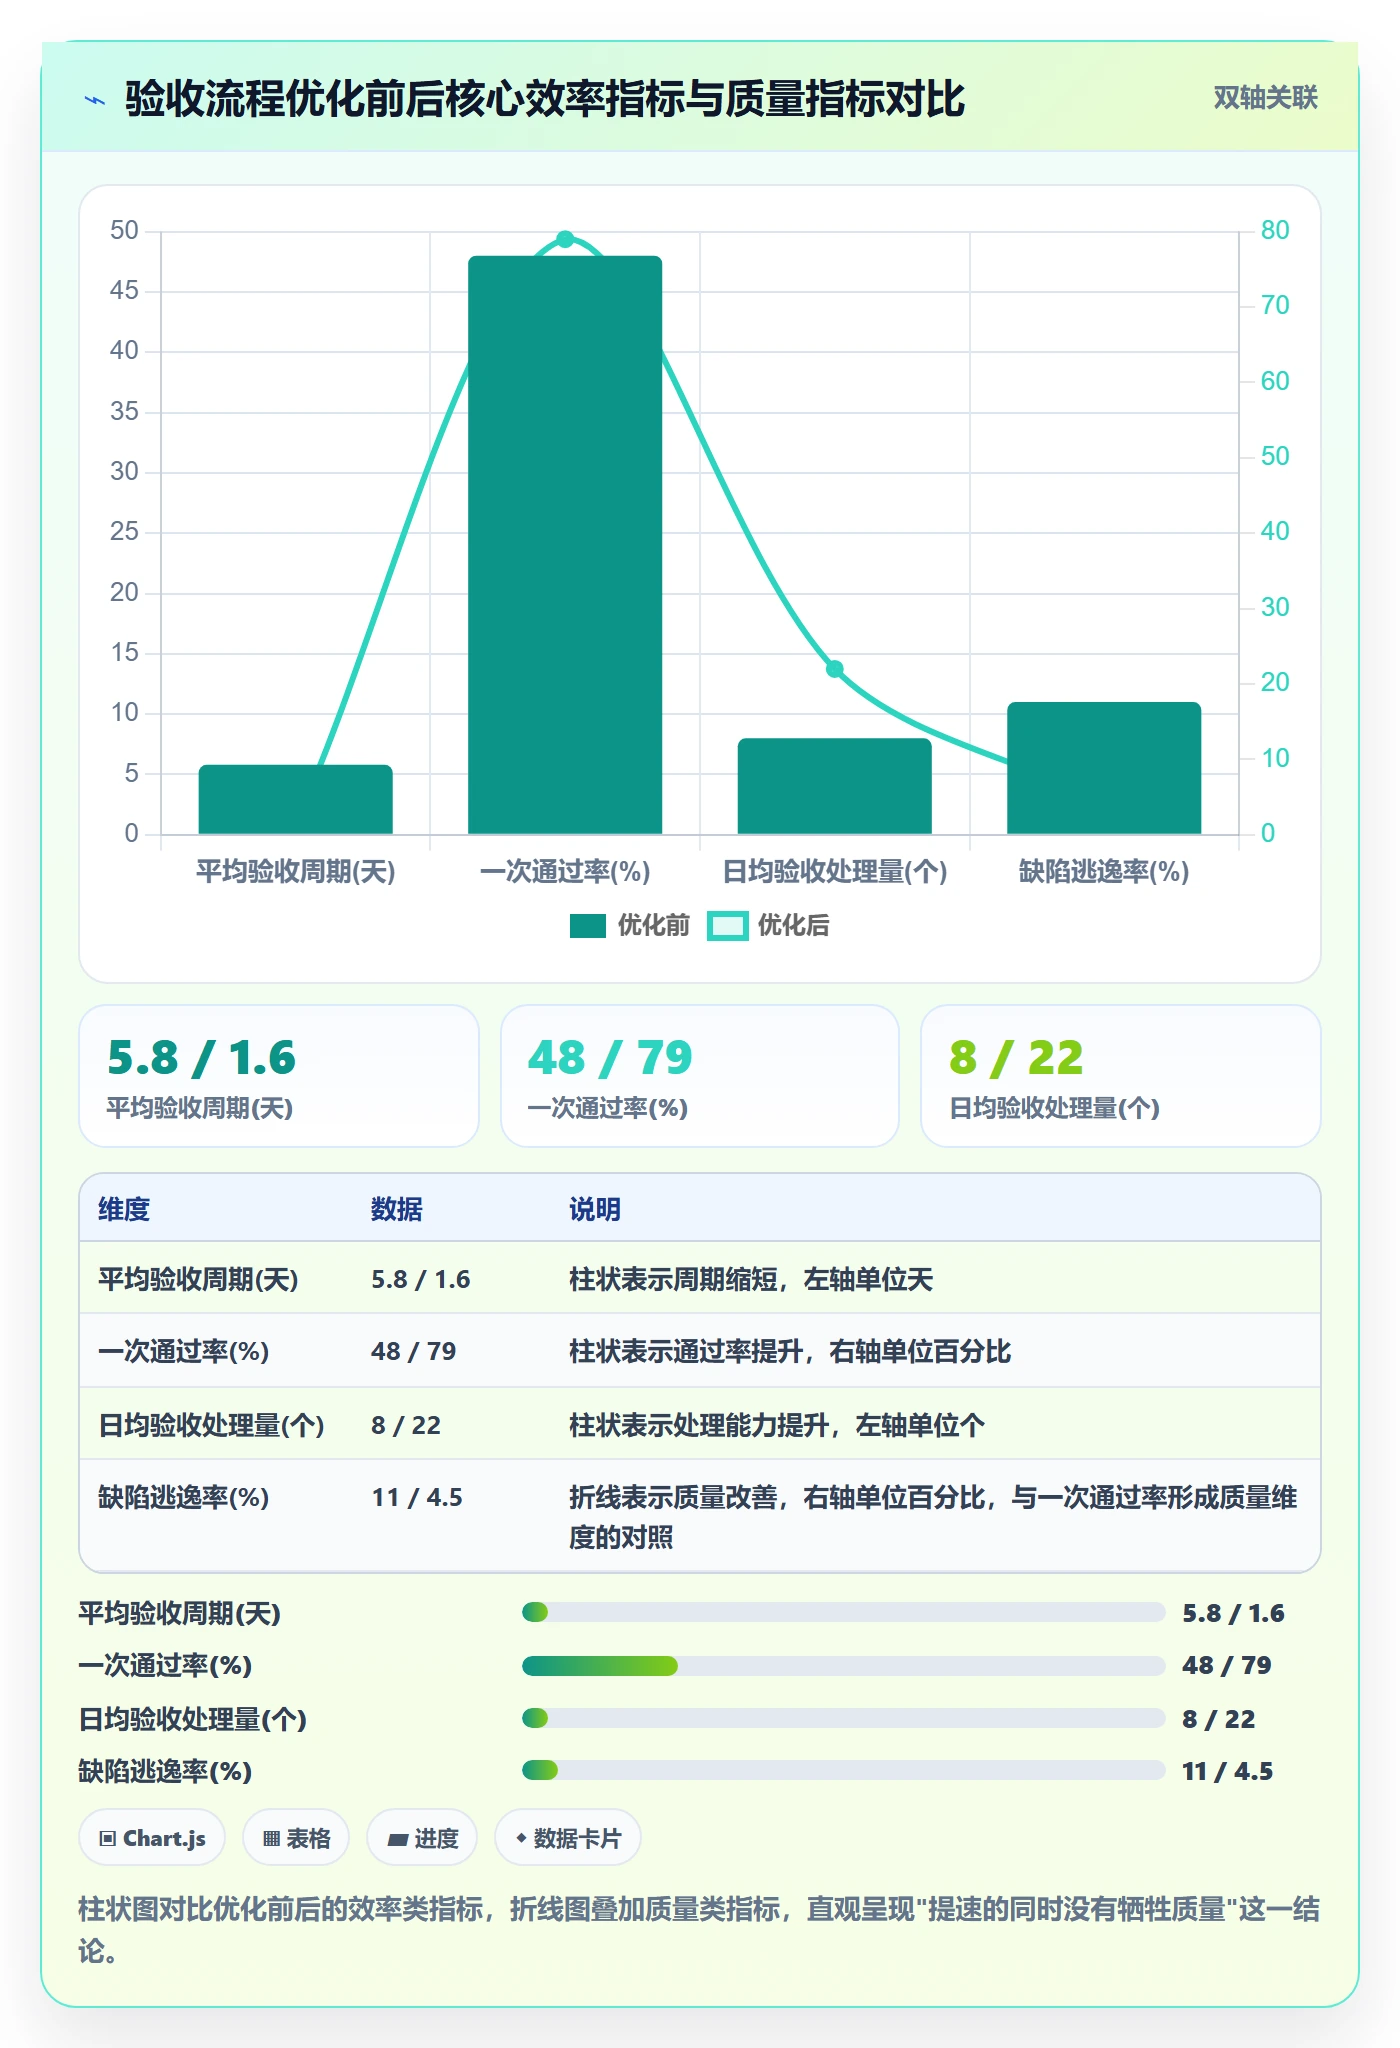The width and height of the screenshot is (1400, 2048).
Task: Click the 一次通过率(%) x-axis label under the chart
Action: (565, 872)
